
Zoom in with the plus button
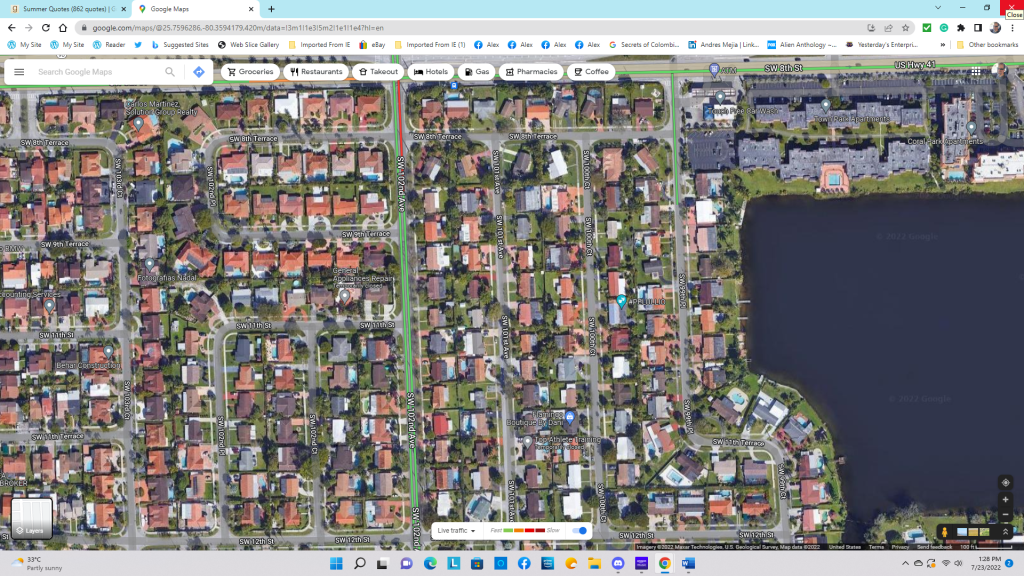(1005, 499)
